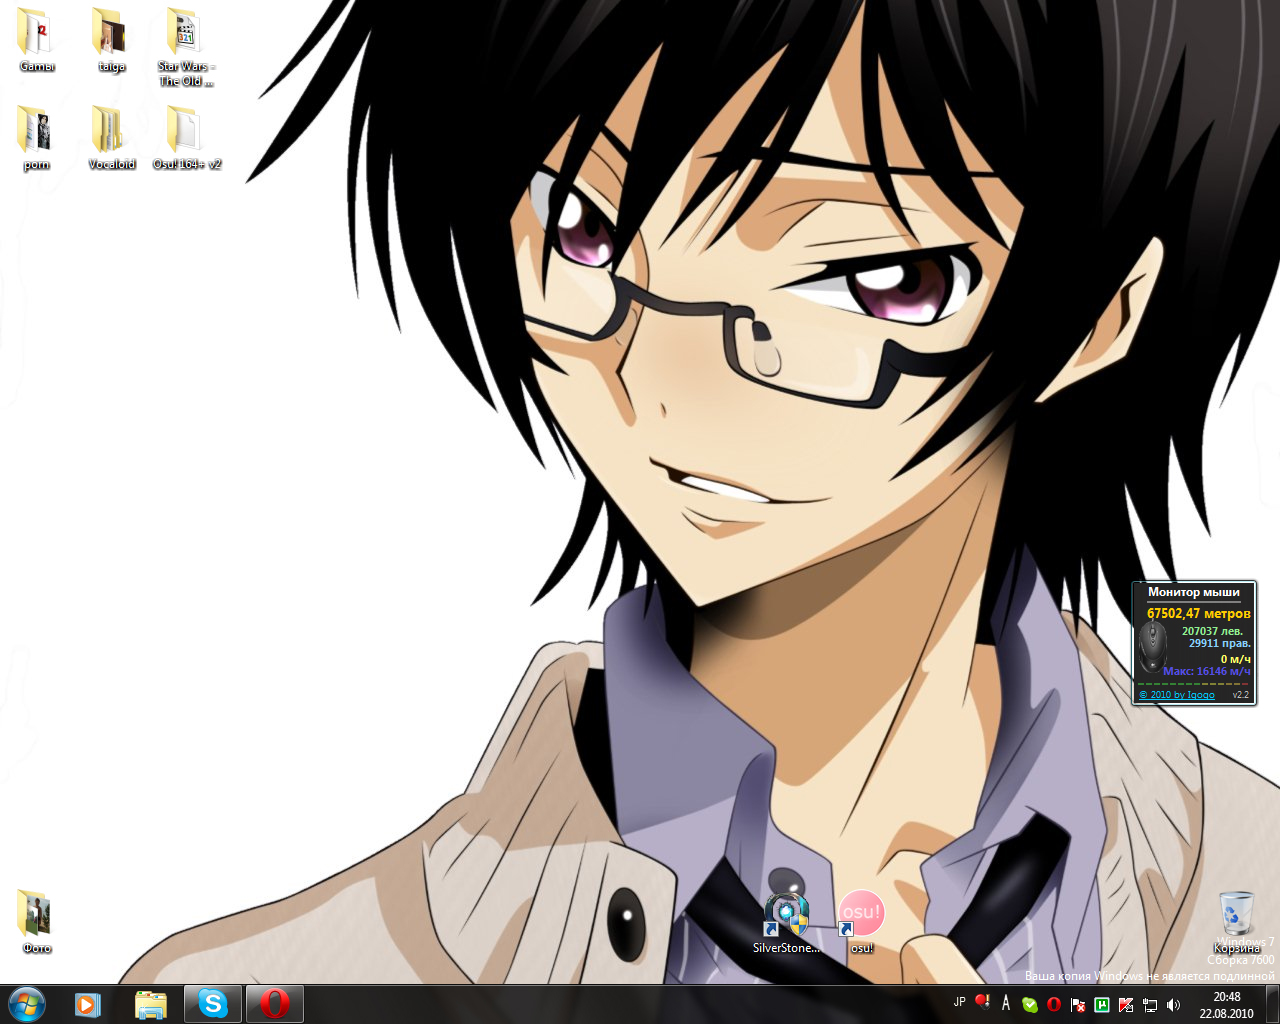Open the Vocaloid folder
1280x1024 pixels.
click(x=111, y=131)
